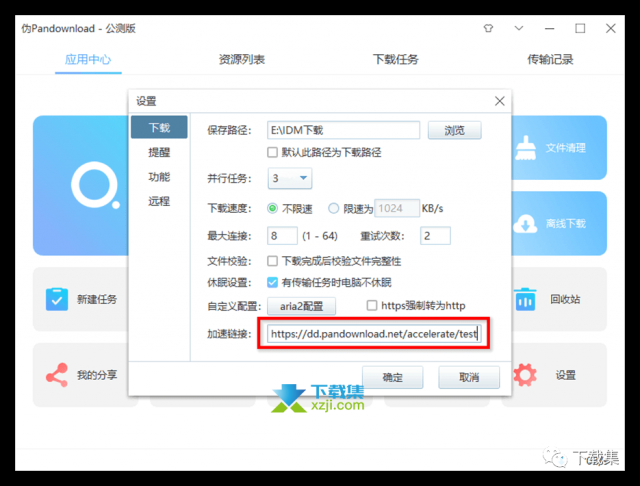
Task: Click 文件清理 label text
Action: pos(566,148)
